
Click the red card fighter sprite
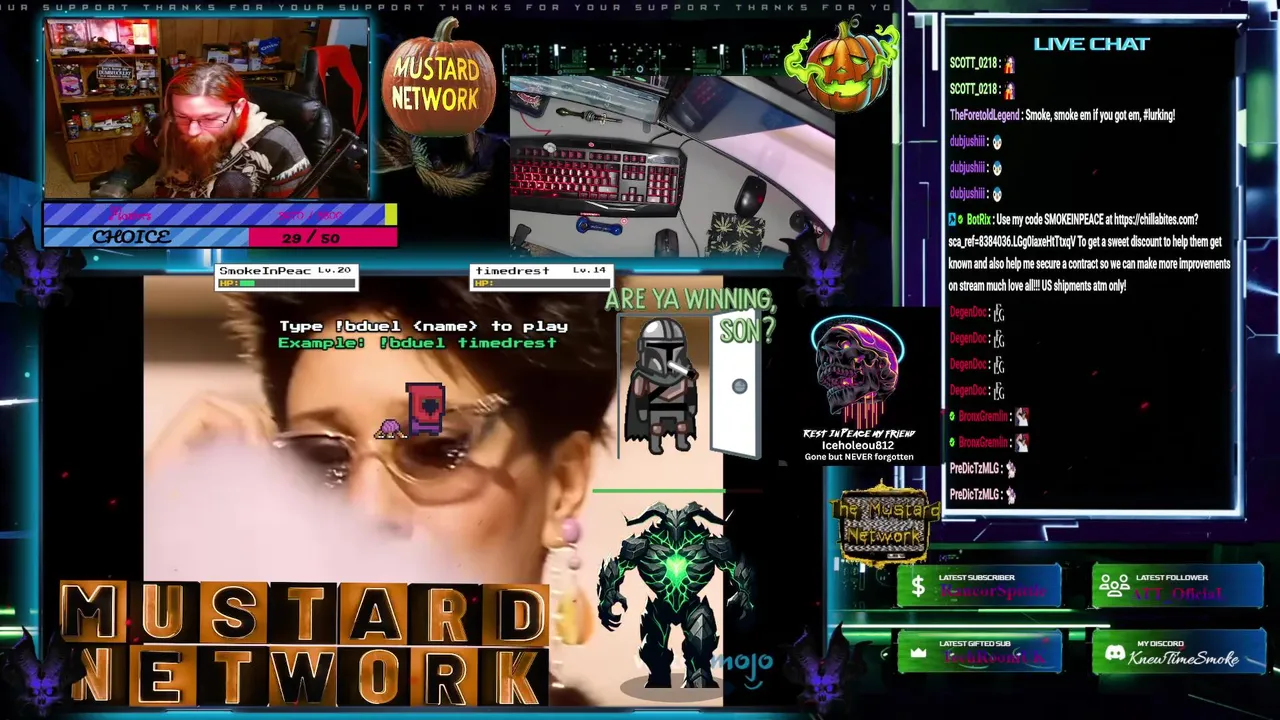(x=425, y=408)
